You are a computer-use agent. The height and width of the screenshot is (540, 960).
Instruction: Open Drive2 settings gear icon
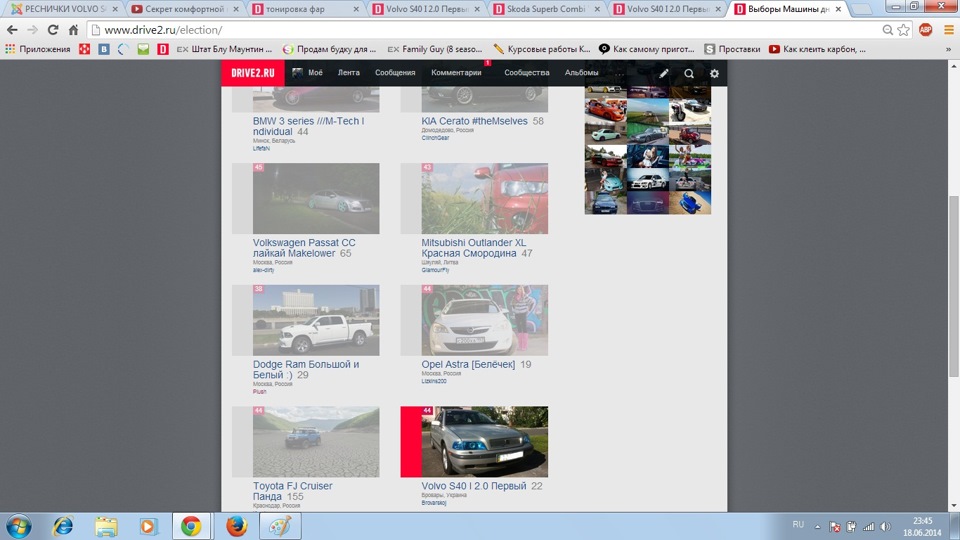click(714, 73)
